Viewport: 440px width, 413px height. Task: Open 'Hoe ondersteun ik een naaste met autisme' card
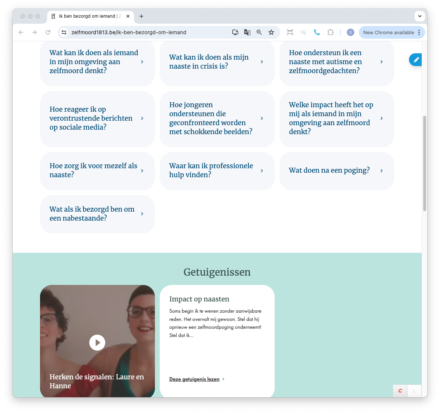[x=337, y=62]
